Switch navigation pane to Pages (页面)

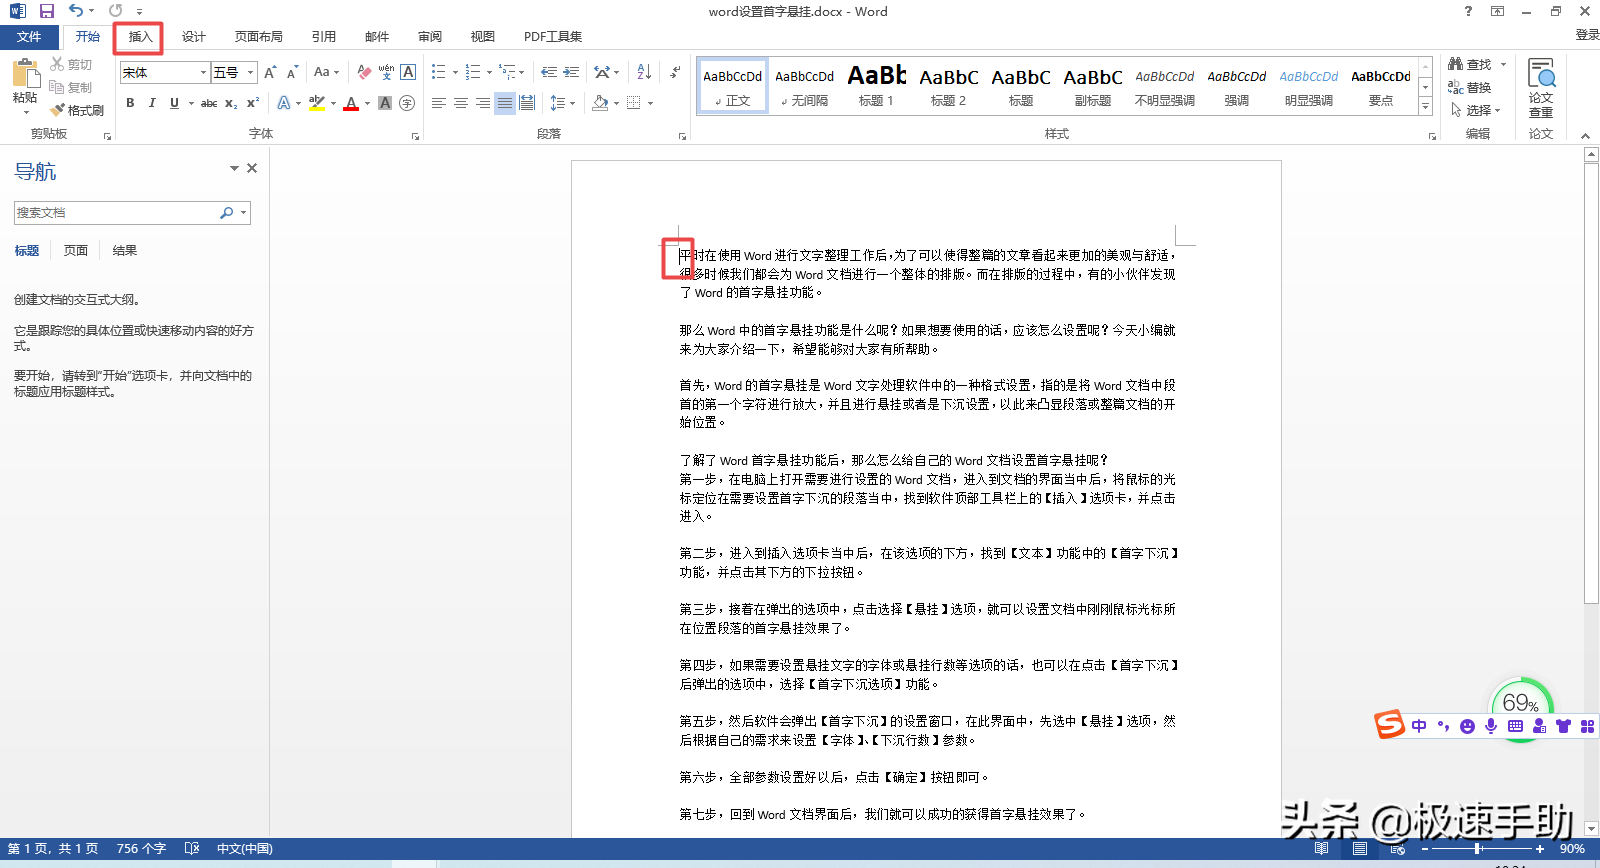pyautogui.click(x=76, y=251)
